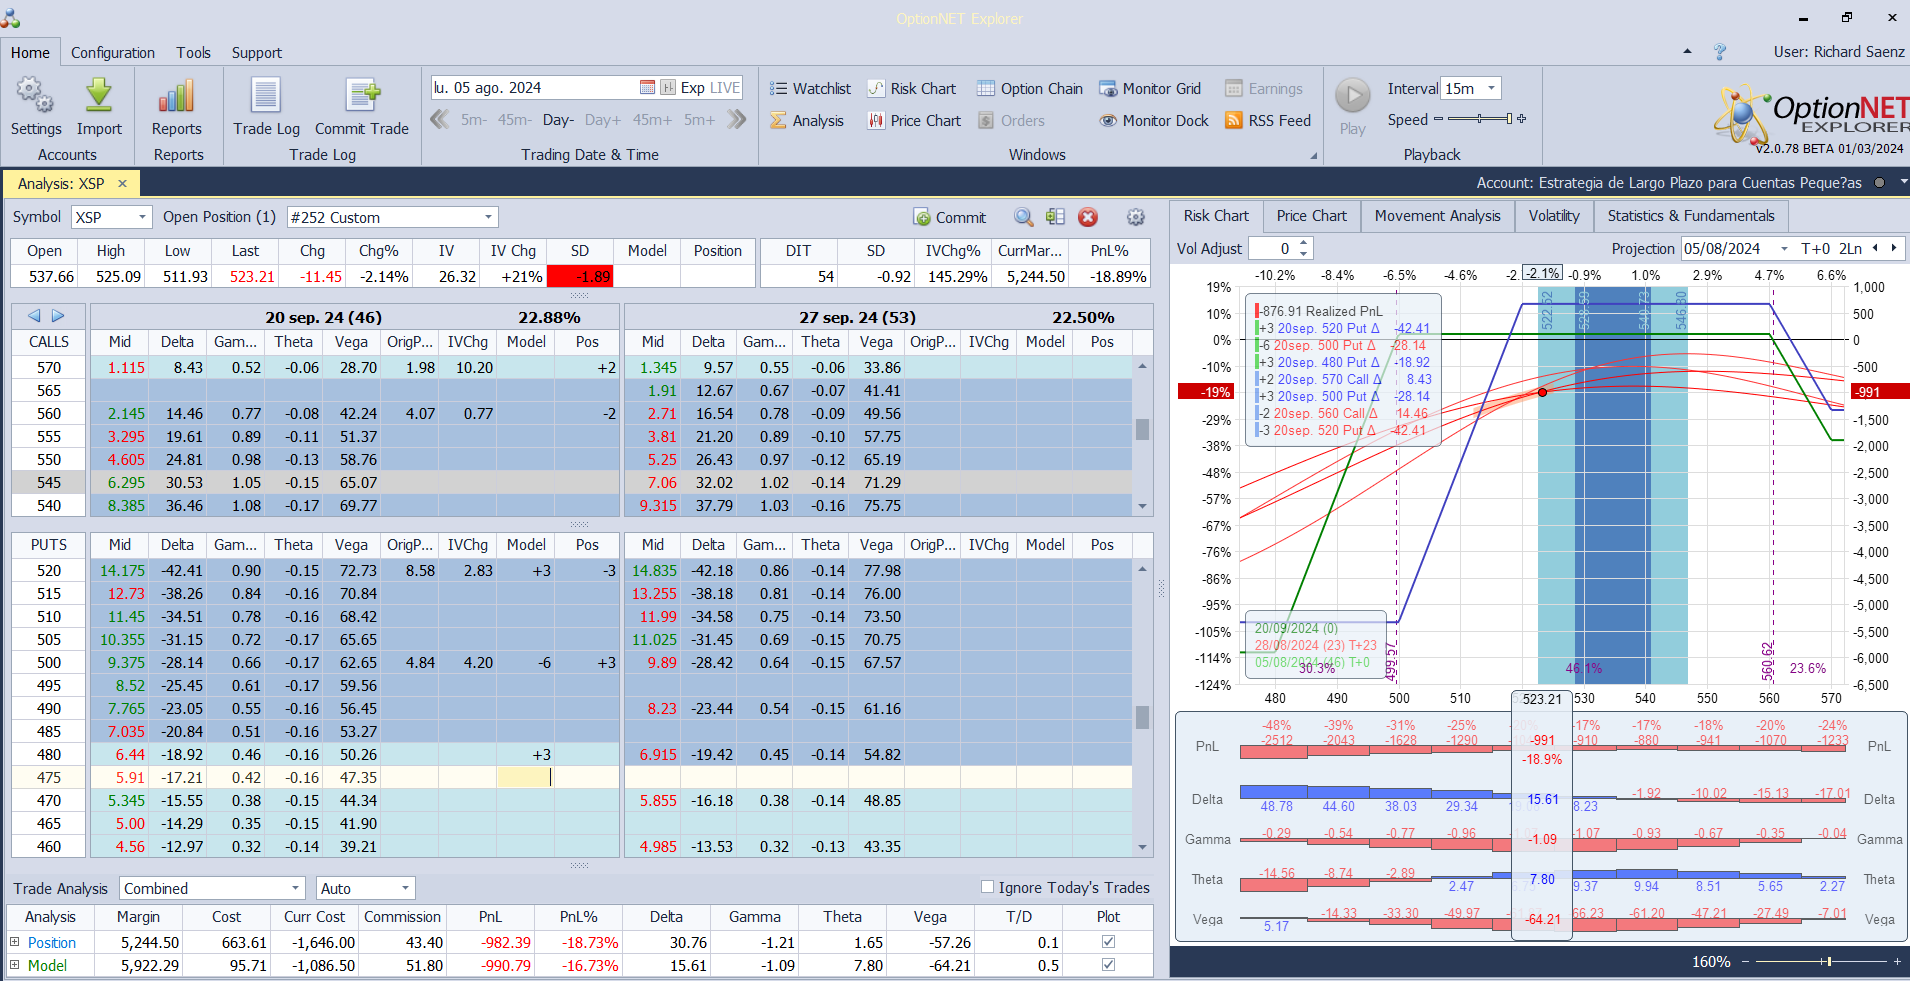Click the fast-backward double arrow
This screenshot has height=981, width=1910.
[x=439, y=120]
